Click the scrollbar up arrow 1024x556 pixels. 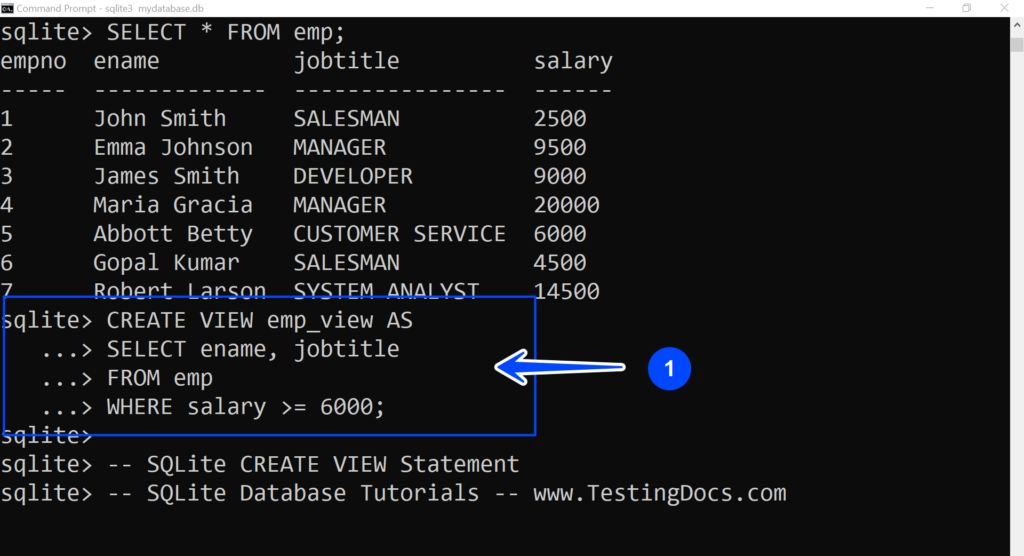1017,25
